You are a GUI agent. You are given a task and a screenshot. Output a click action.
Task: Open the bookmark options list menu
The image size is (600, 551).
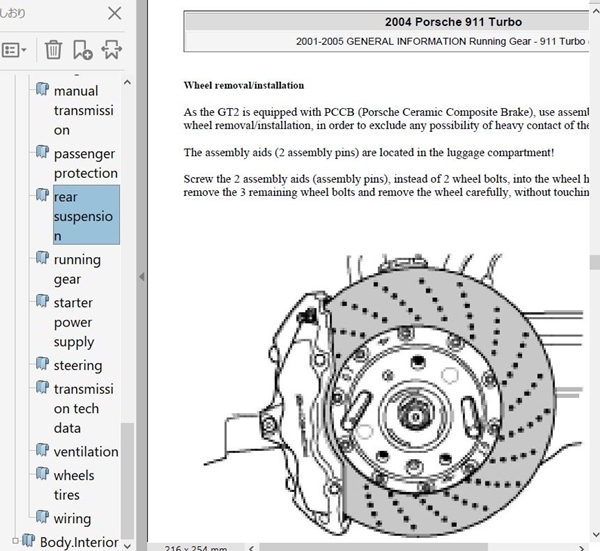tap(14, 50)
